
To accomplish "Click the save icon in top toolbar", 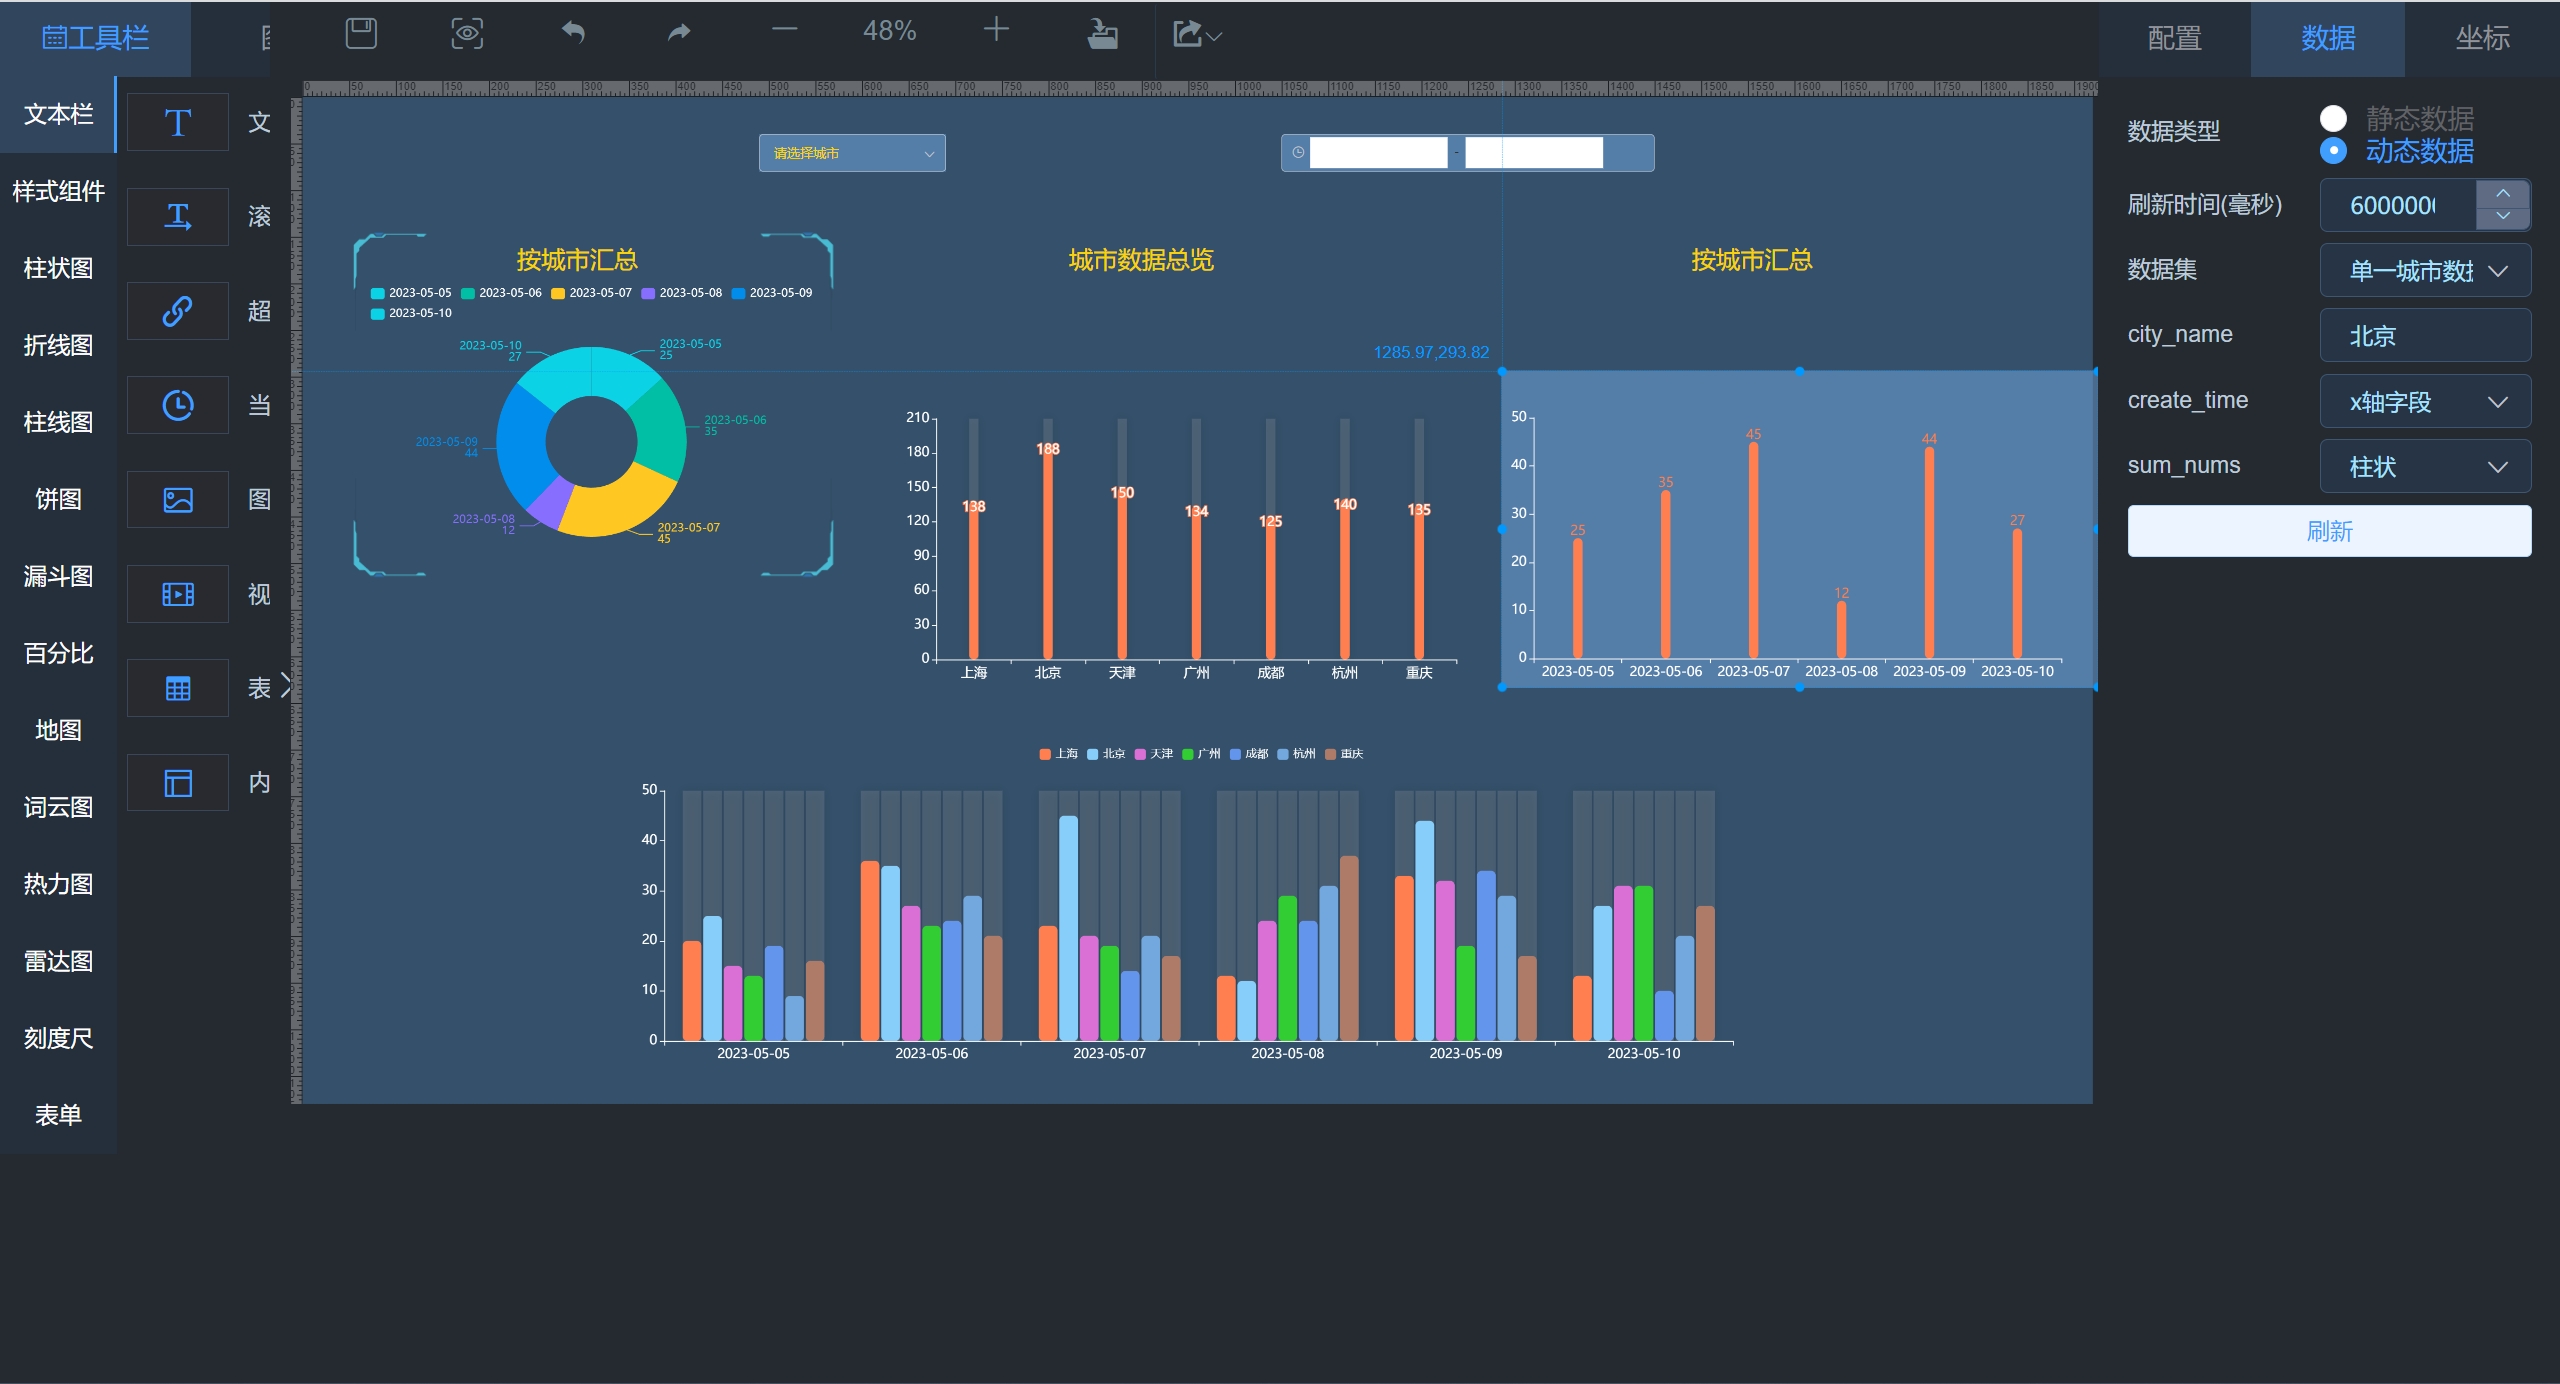I will pos(361,33).
